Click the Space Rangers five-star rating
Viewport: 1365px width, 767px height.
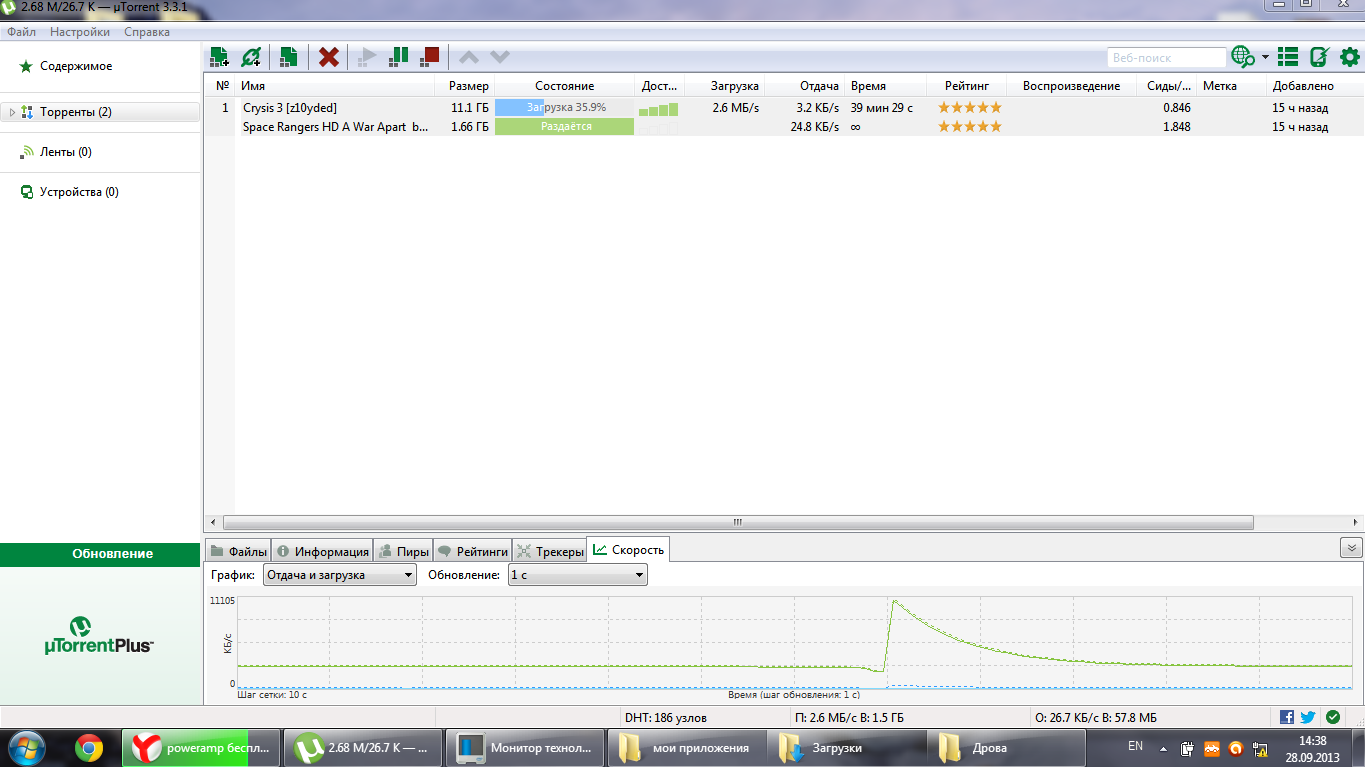point(969,127)
